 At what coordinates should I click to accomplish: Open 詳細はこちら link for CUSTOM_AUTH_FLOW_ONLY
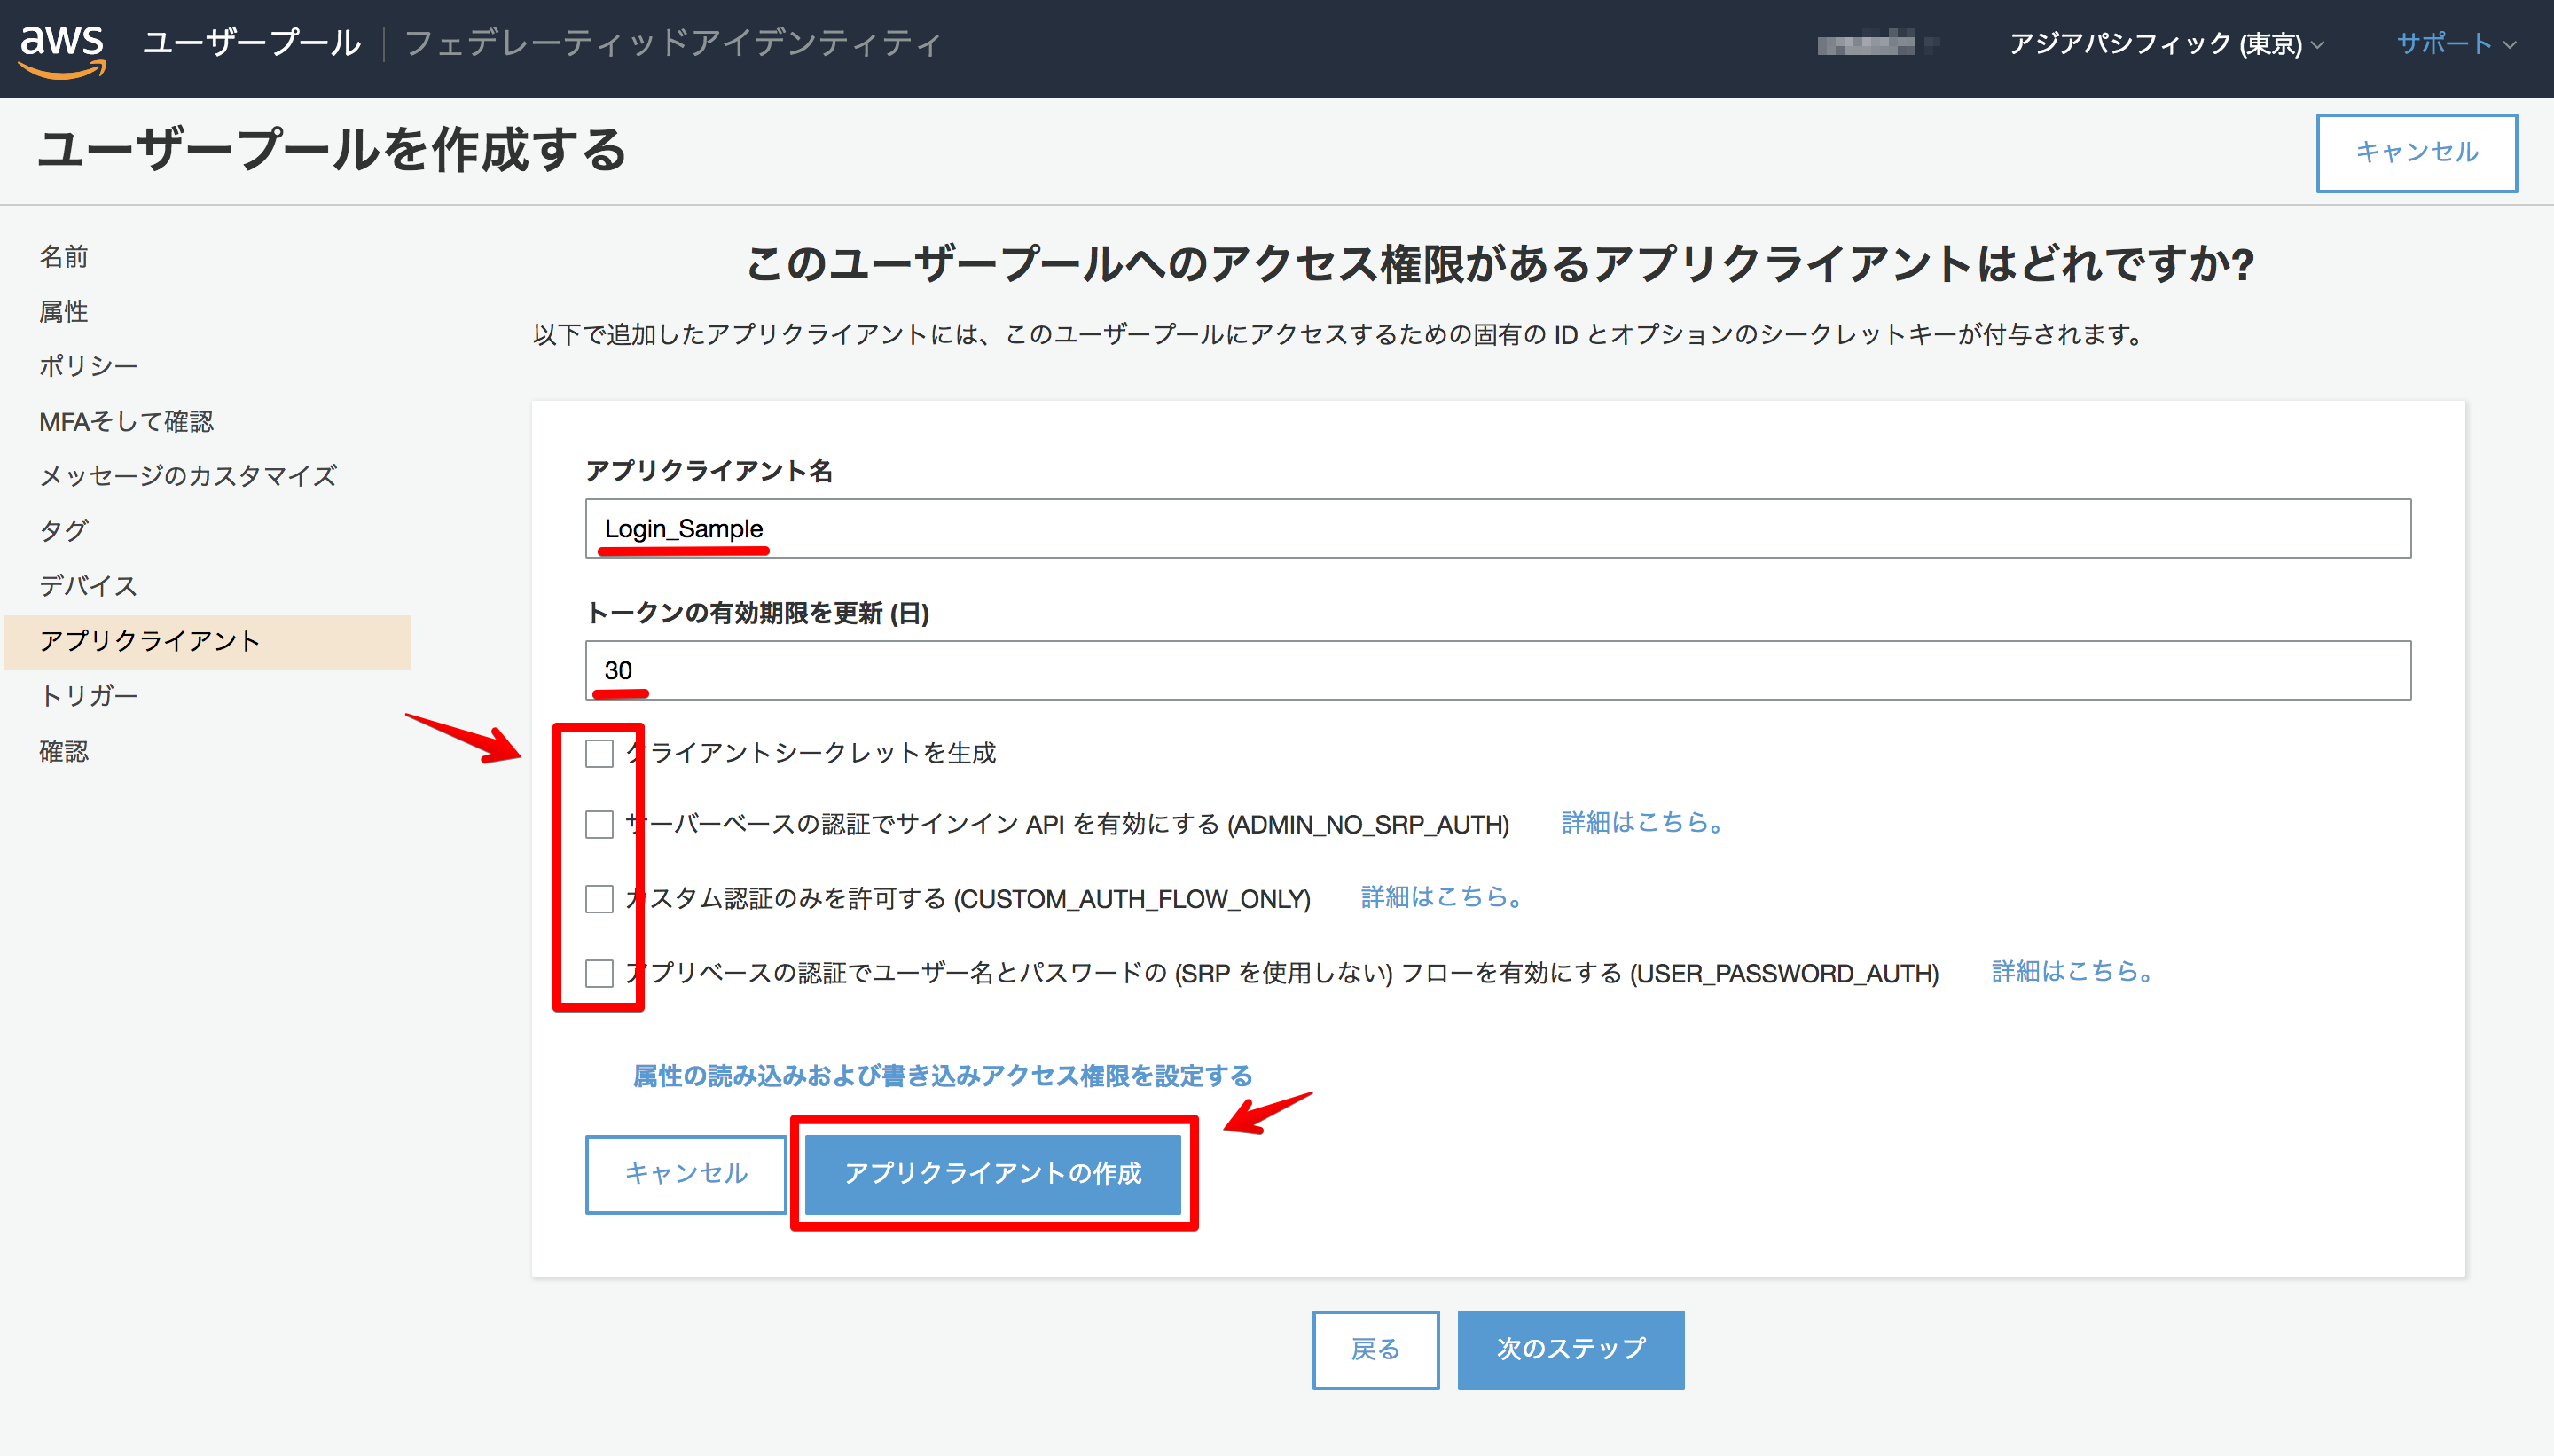pyautogui.click(x=1441, y=898)
